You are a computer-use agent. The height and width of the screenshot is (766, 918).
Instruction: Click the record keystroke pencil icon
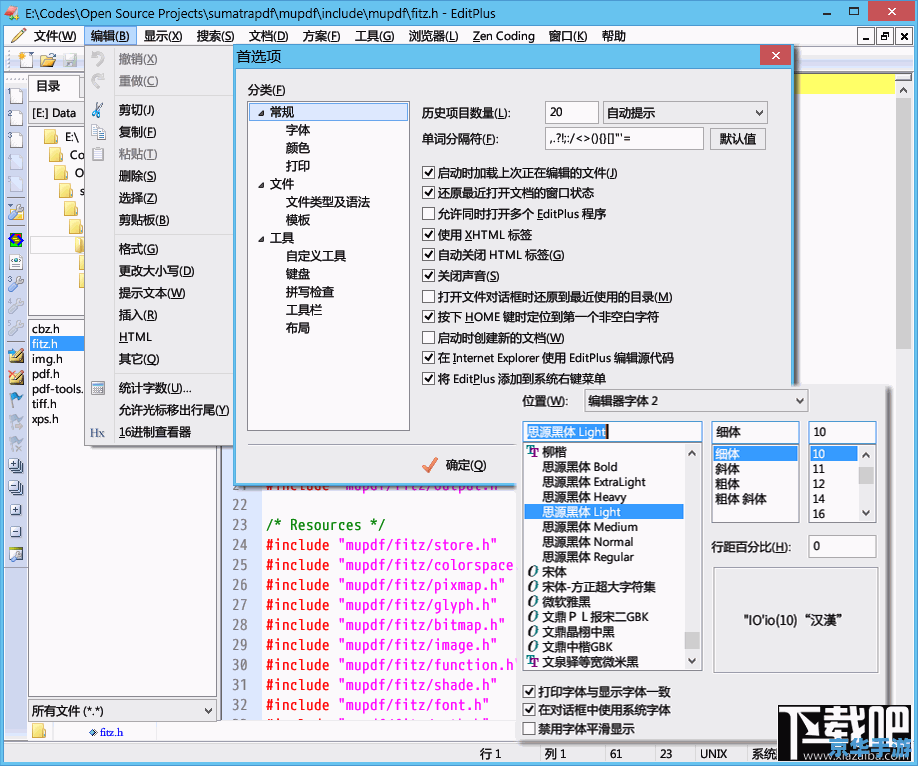tap(16, 355)
